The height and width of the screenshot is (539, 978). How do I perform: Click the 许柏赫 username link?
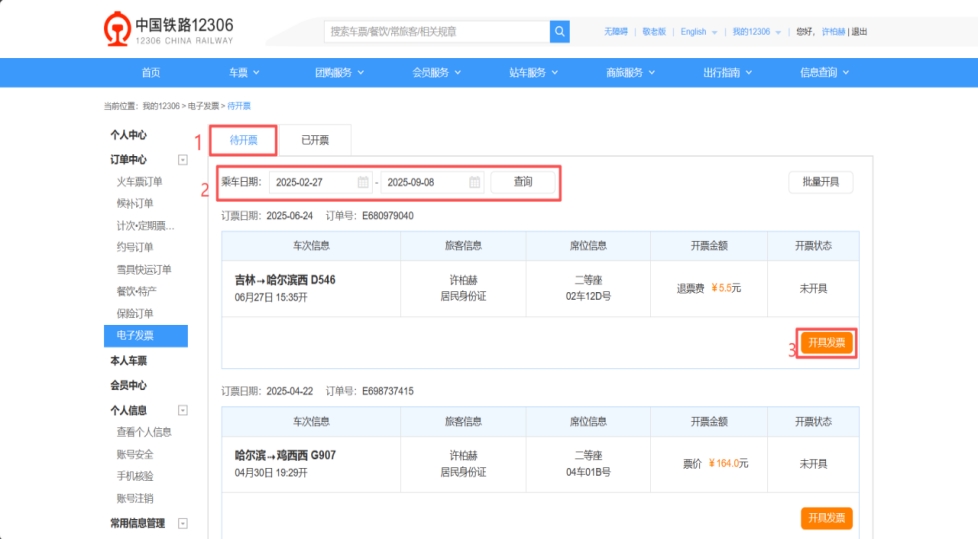833,32
